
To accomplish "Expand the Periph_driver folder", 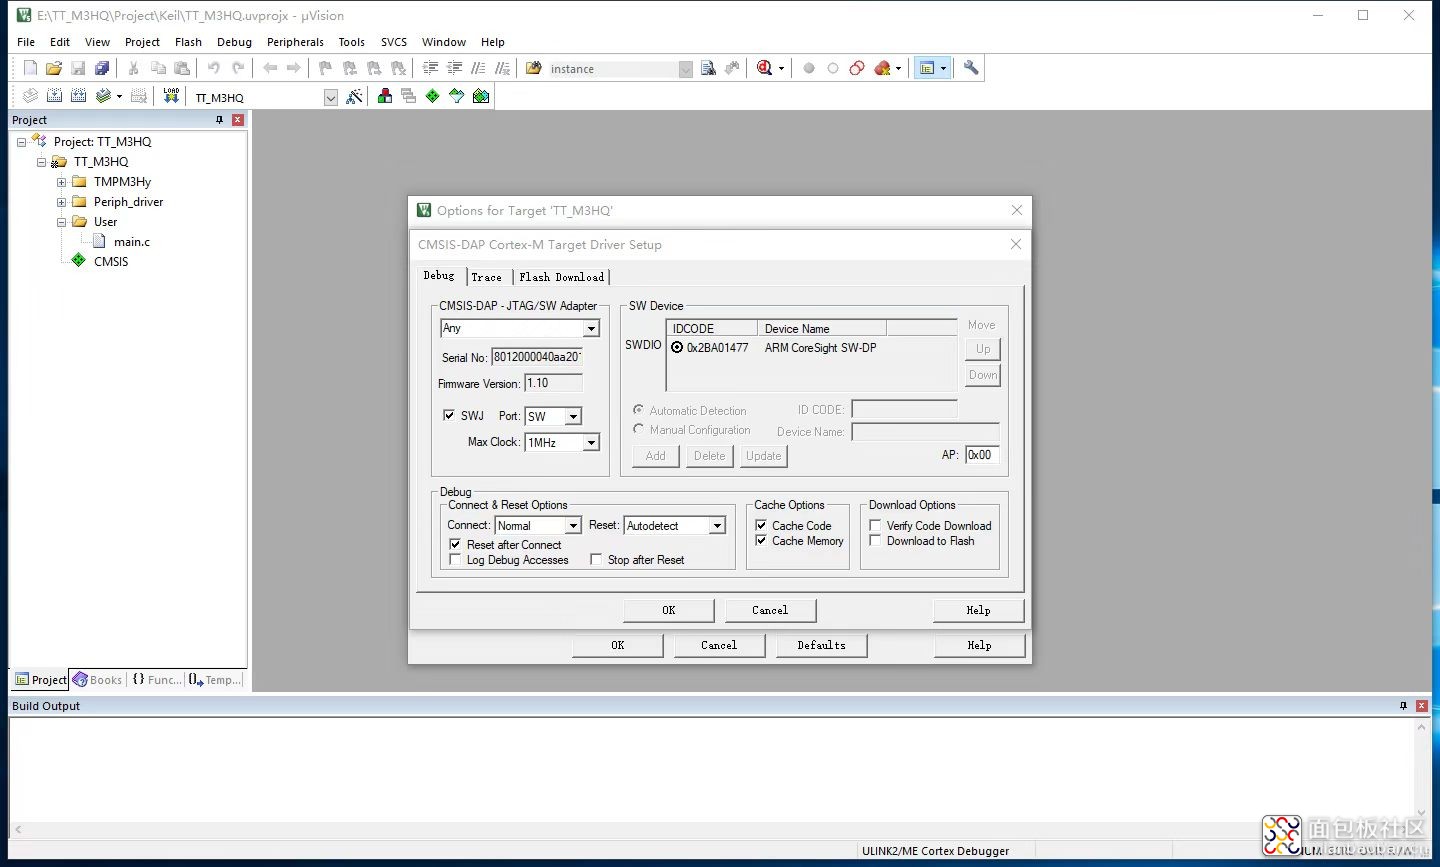I will (61, 202).
